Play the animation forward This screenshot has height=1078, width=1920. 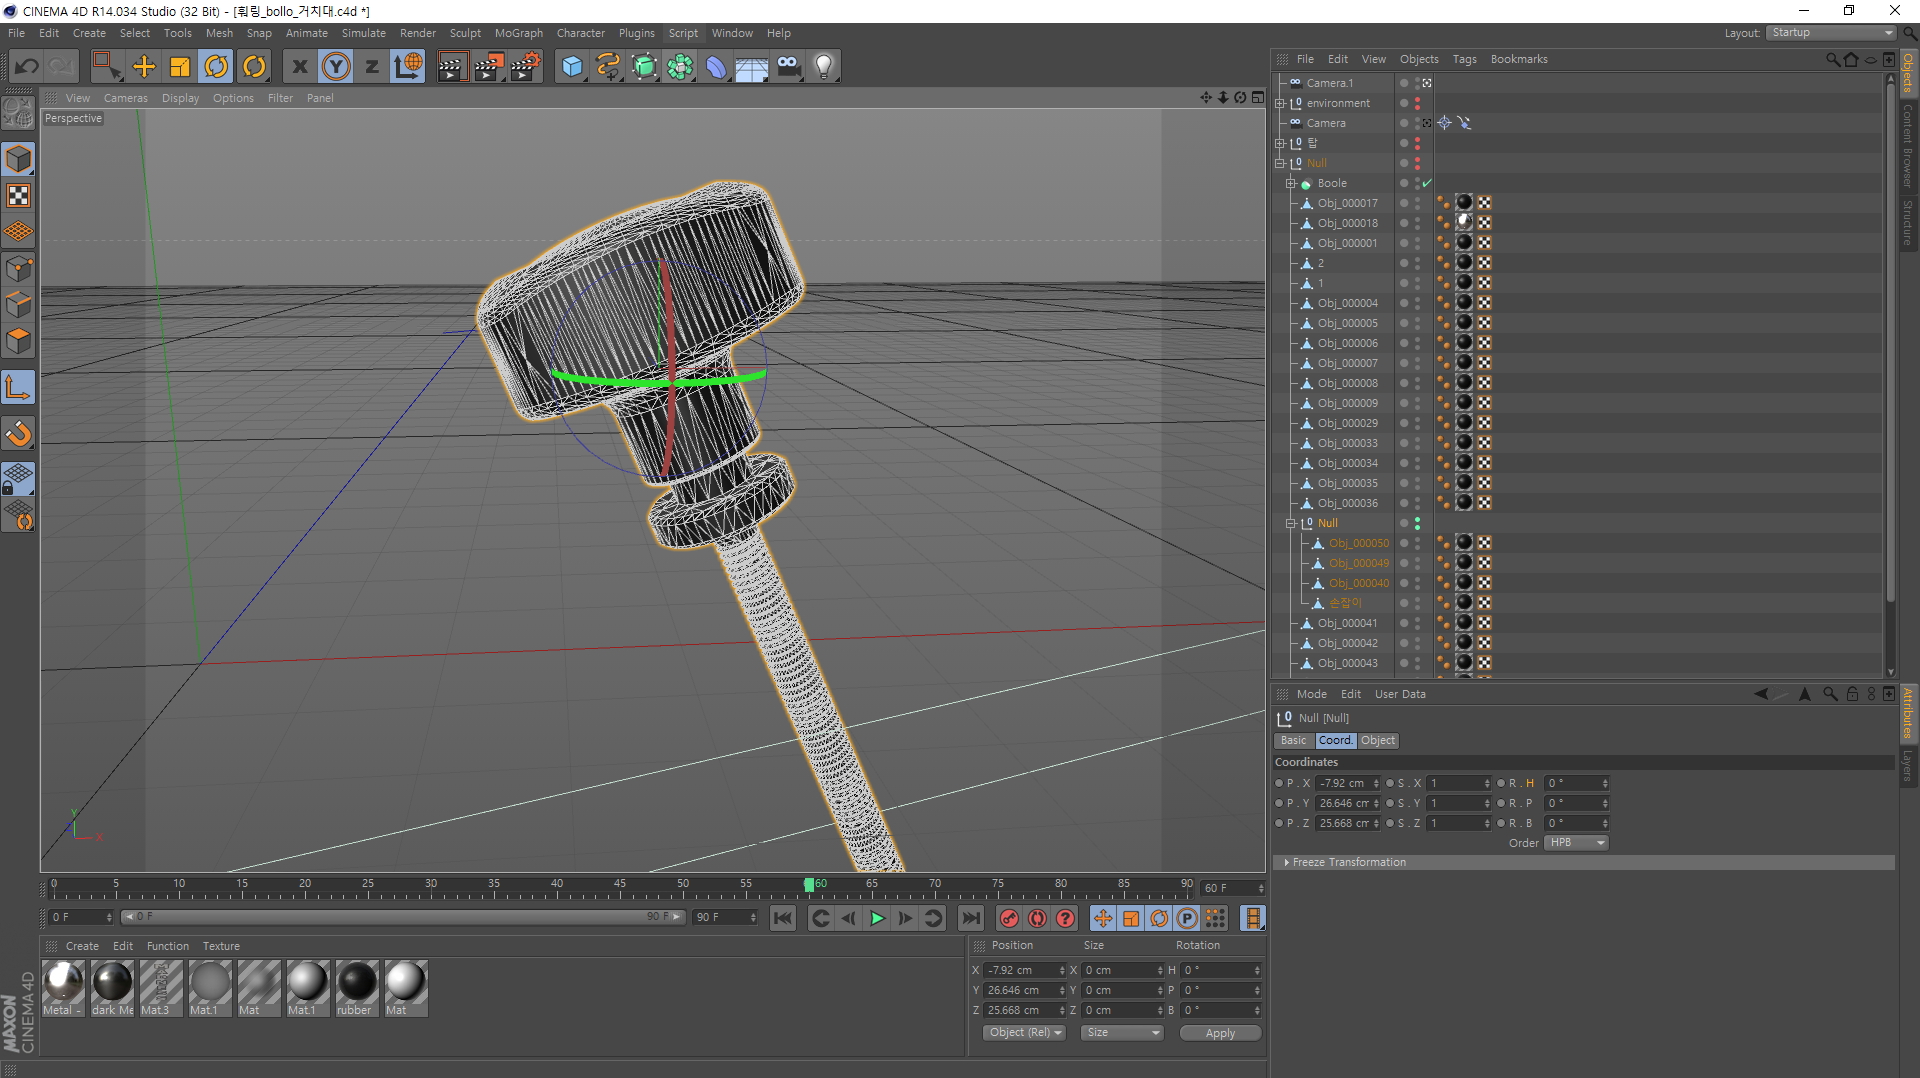(877, 918)
